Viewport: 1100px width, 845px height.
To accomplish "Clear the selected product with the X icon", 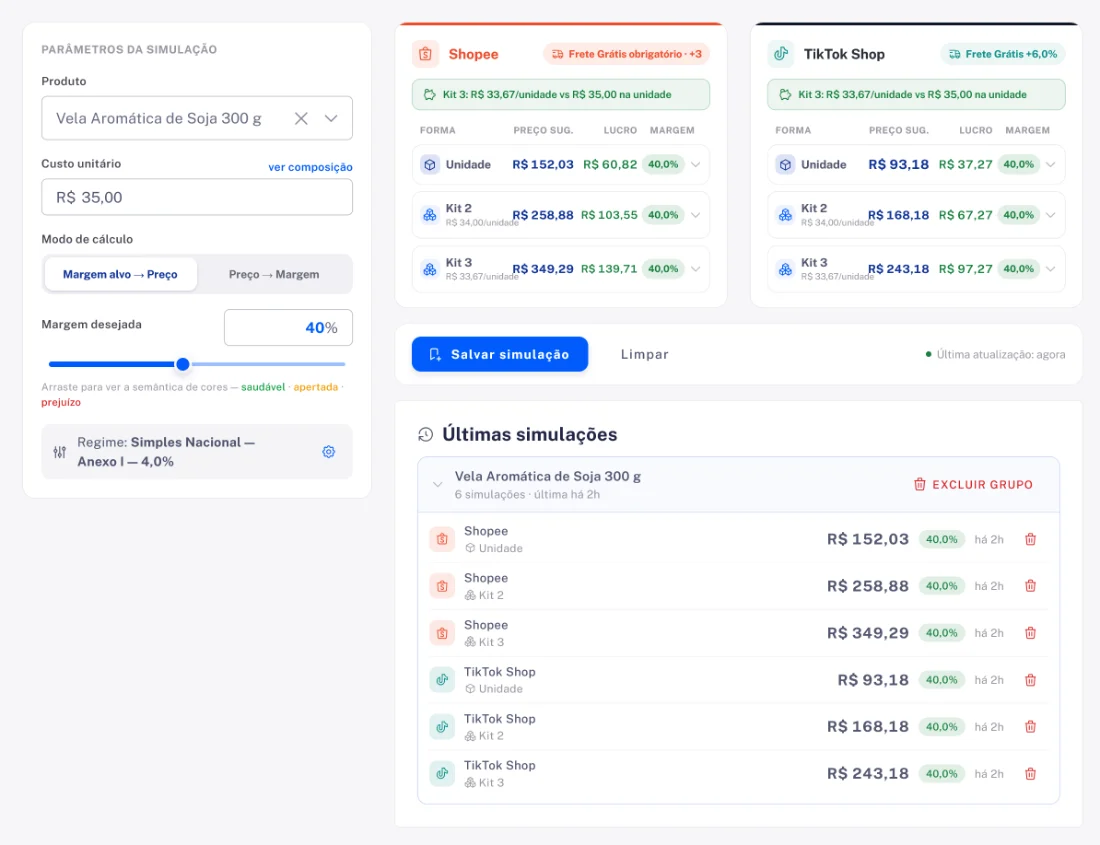I will pos(301,119).
